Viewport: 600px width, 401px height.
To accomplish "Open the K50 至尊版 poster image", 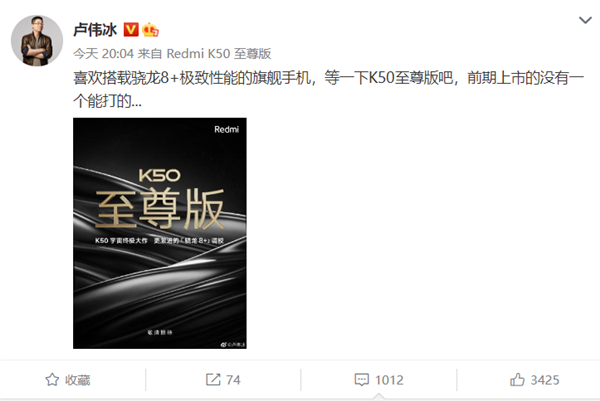I will (160, 233).
